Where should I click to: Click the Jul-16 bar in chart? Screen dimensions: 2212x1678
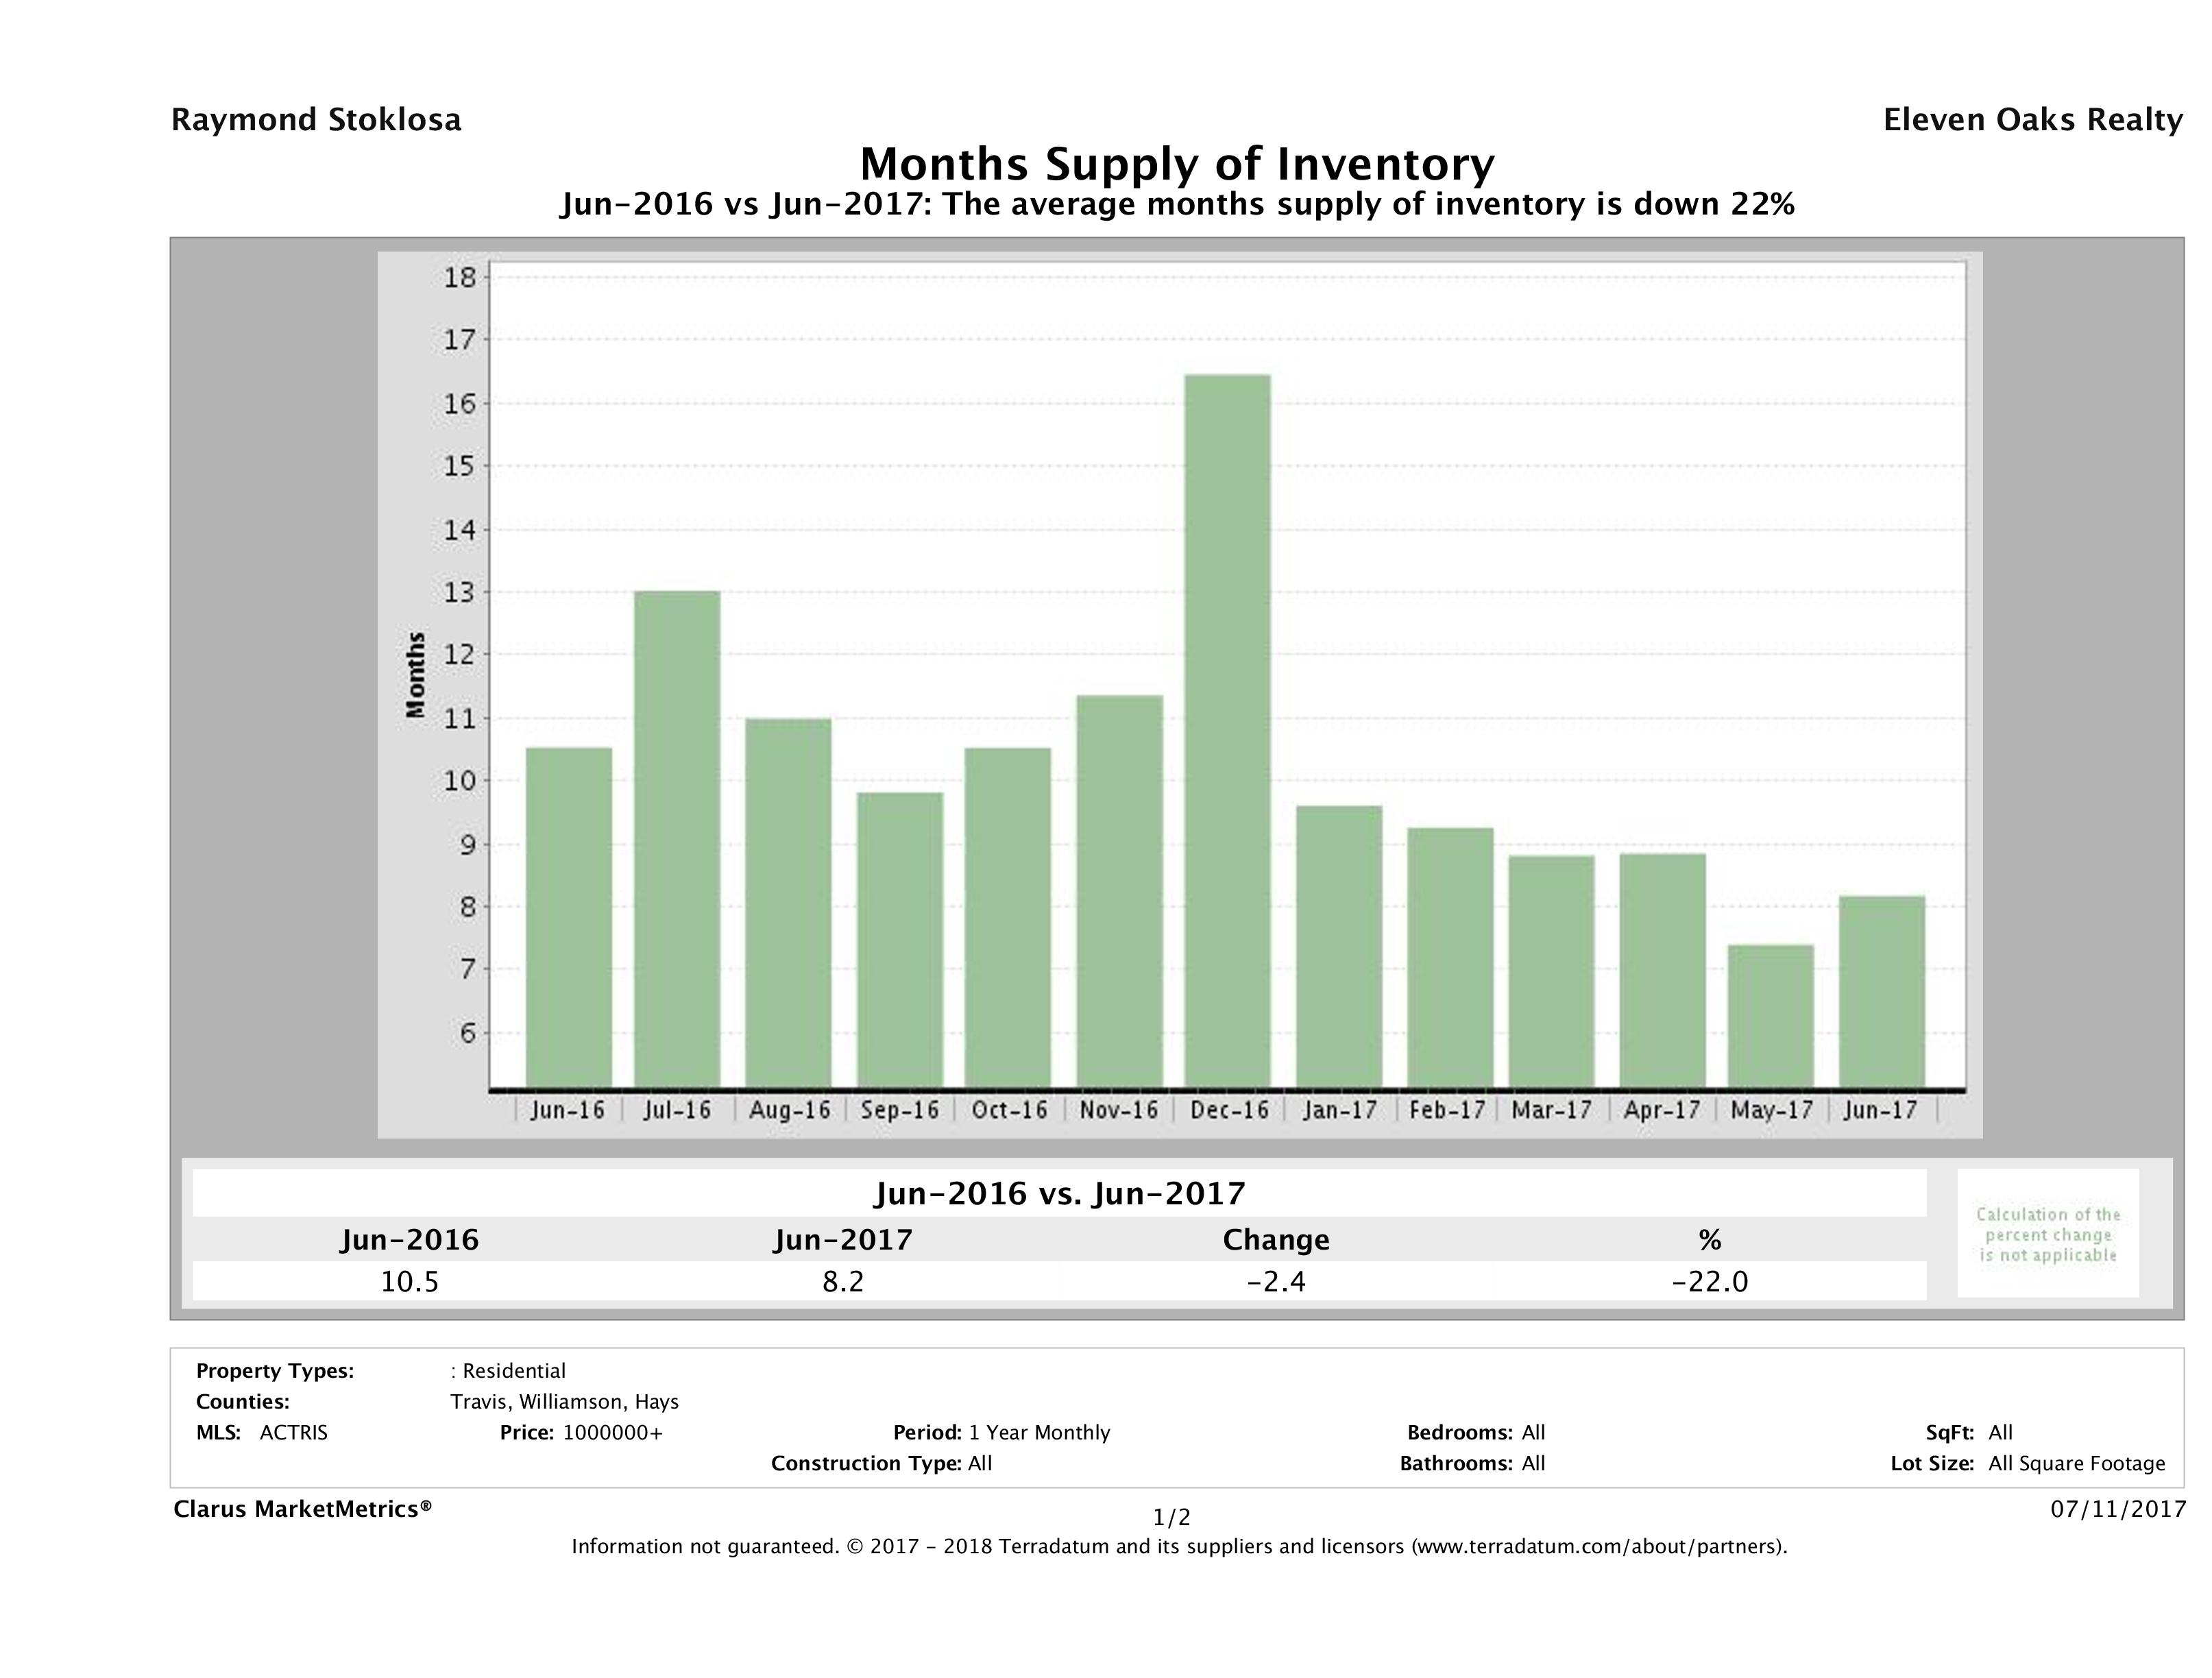(677, 838)
